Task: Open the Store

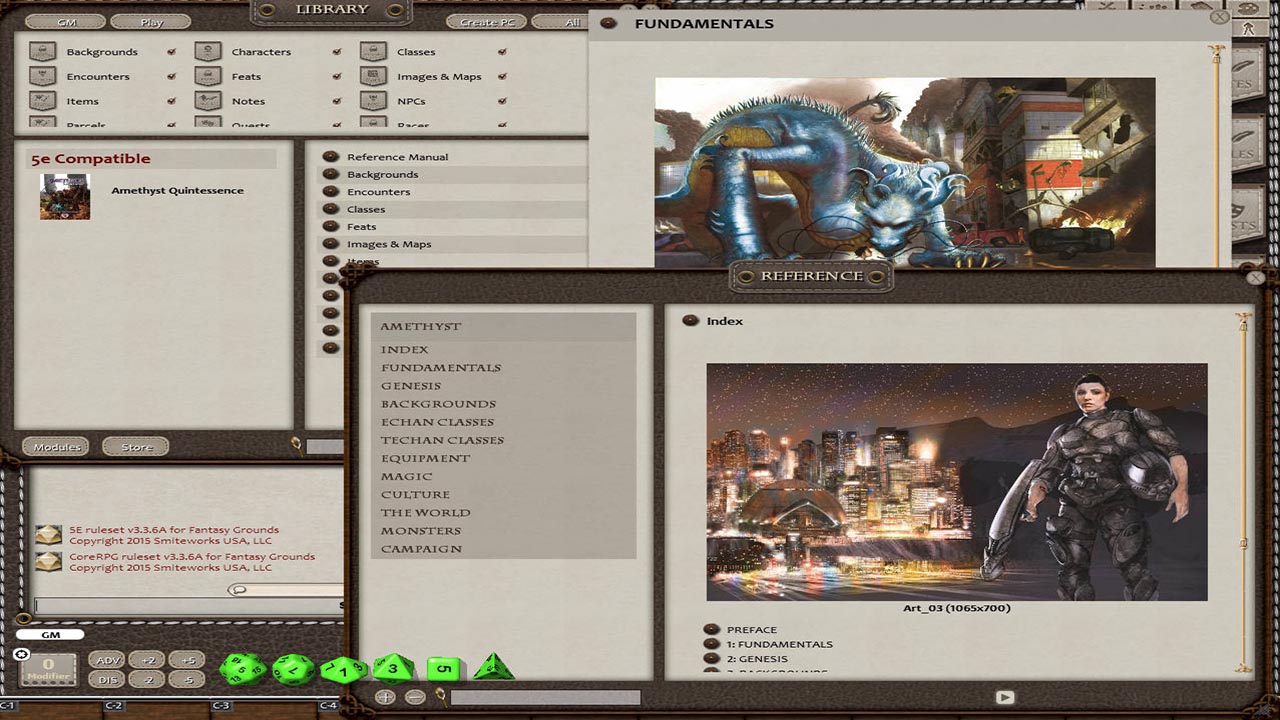Action: pos(136,446)
